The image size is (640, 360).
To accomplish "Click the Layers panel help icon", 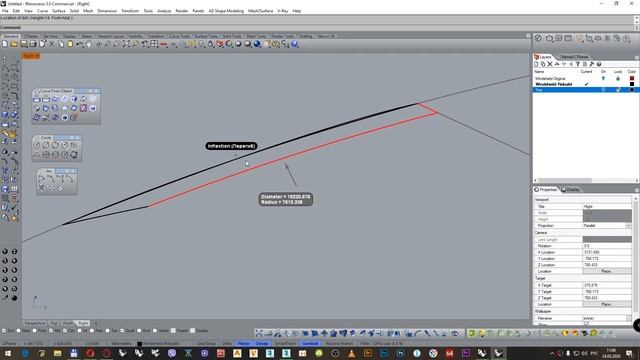I will click(599, 64).
